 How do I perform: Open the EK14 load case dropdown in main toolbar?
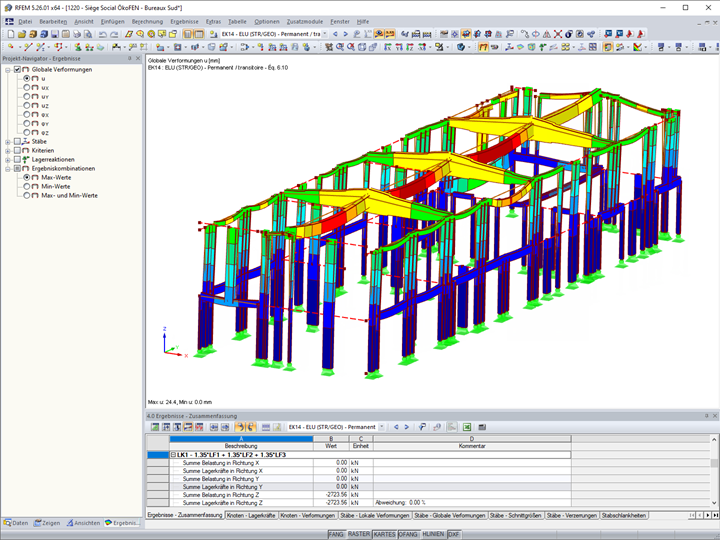click(x=325, y=34)
